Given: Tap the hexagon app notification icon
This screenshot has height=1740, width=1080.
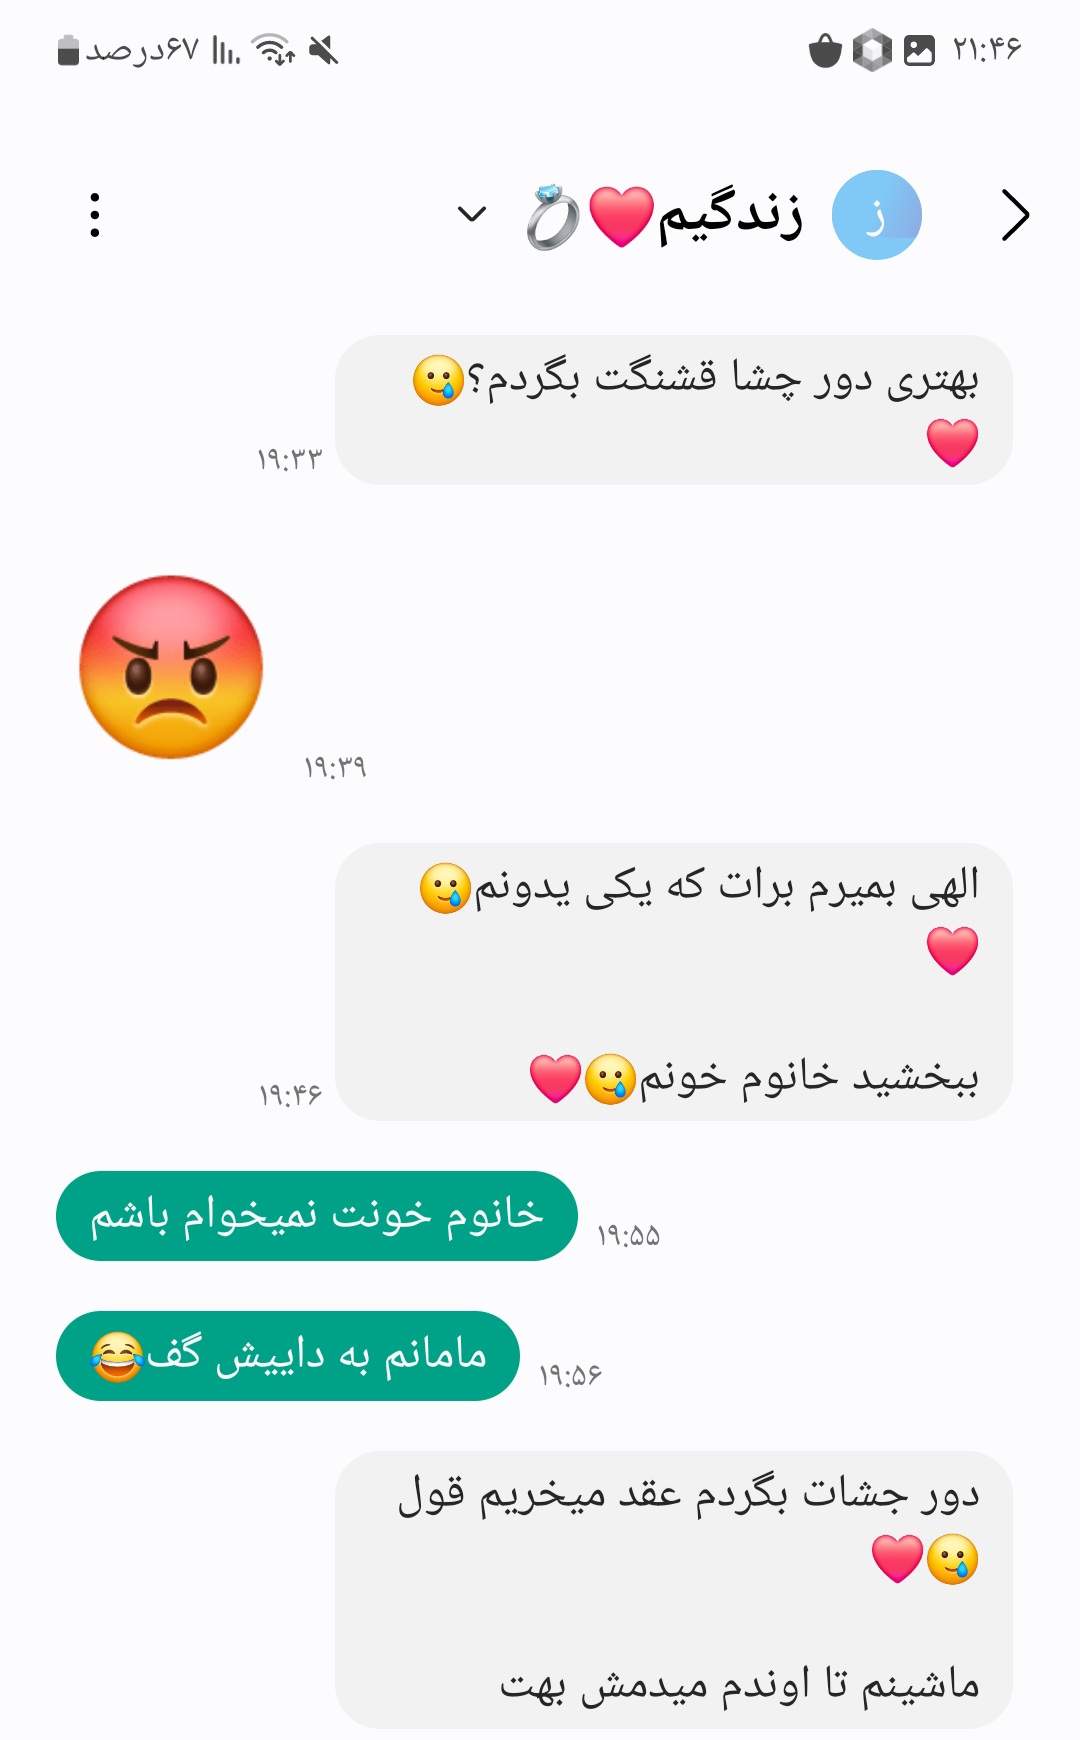Looking at the screenshot, I should tap(872, 50).
